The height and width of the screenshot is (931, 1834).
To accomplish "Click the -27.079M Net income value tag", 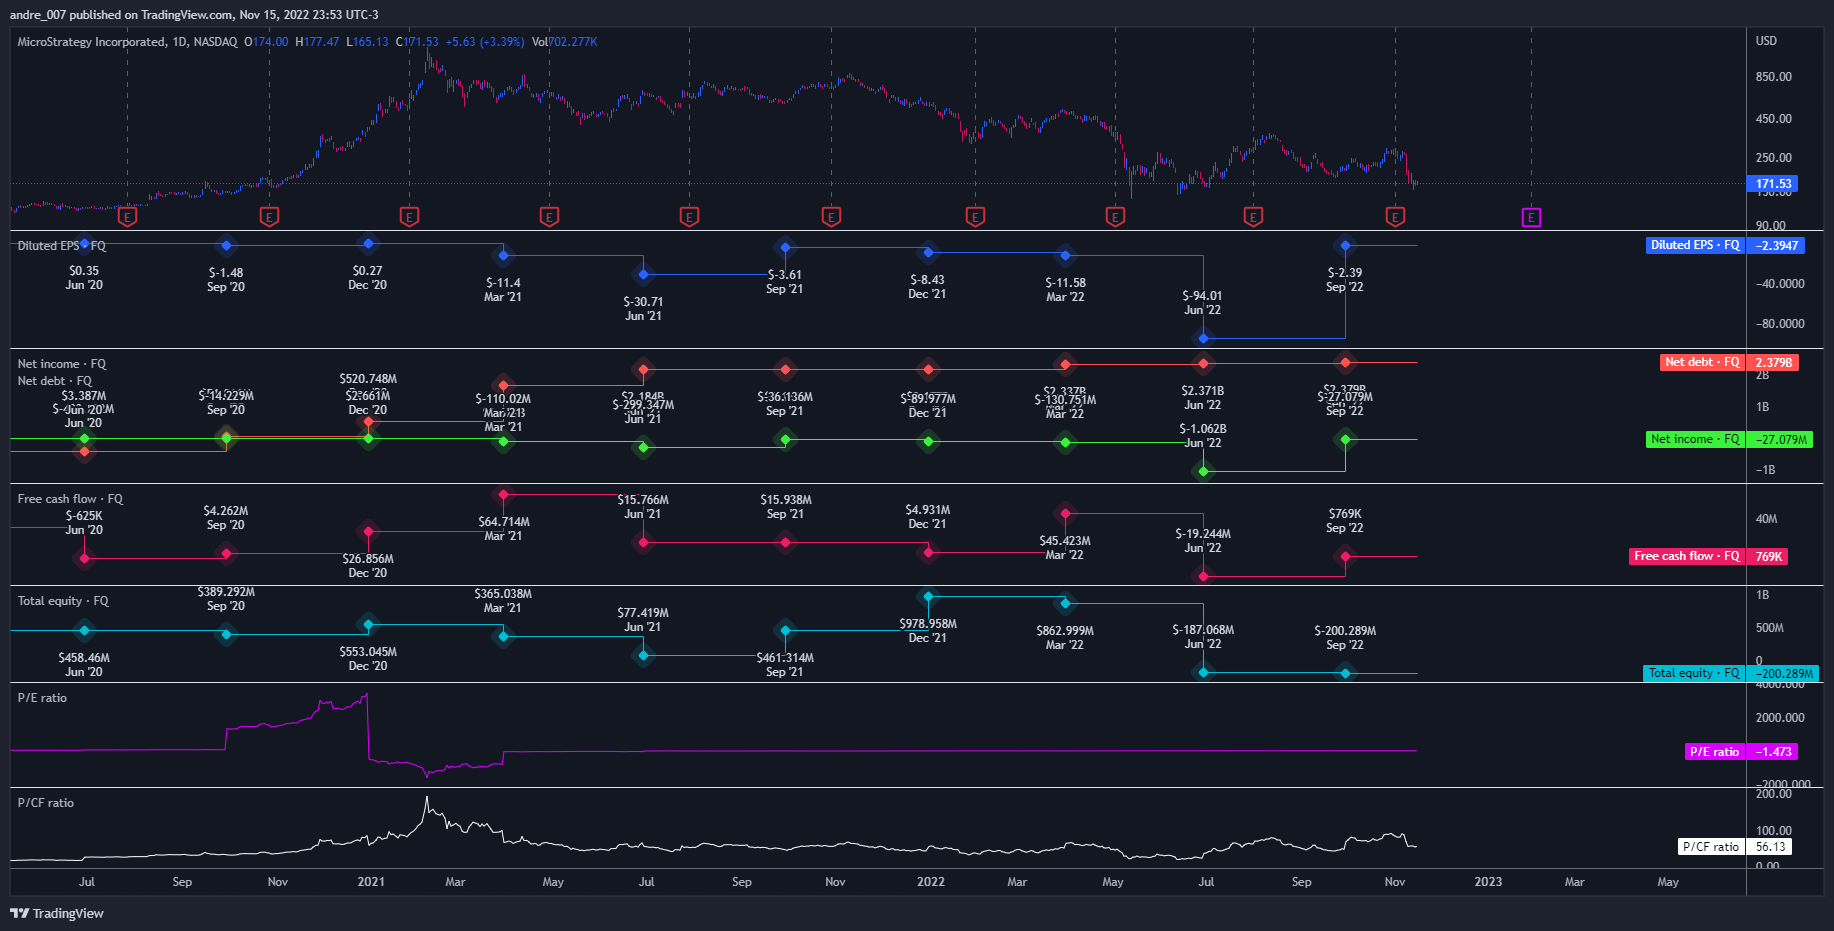I will (1780, 439).
